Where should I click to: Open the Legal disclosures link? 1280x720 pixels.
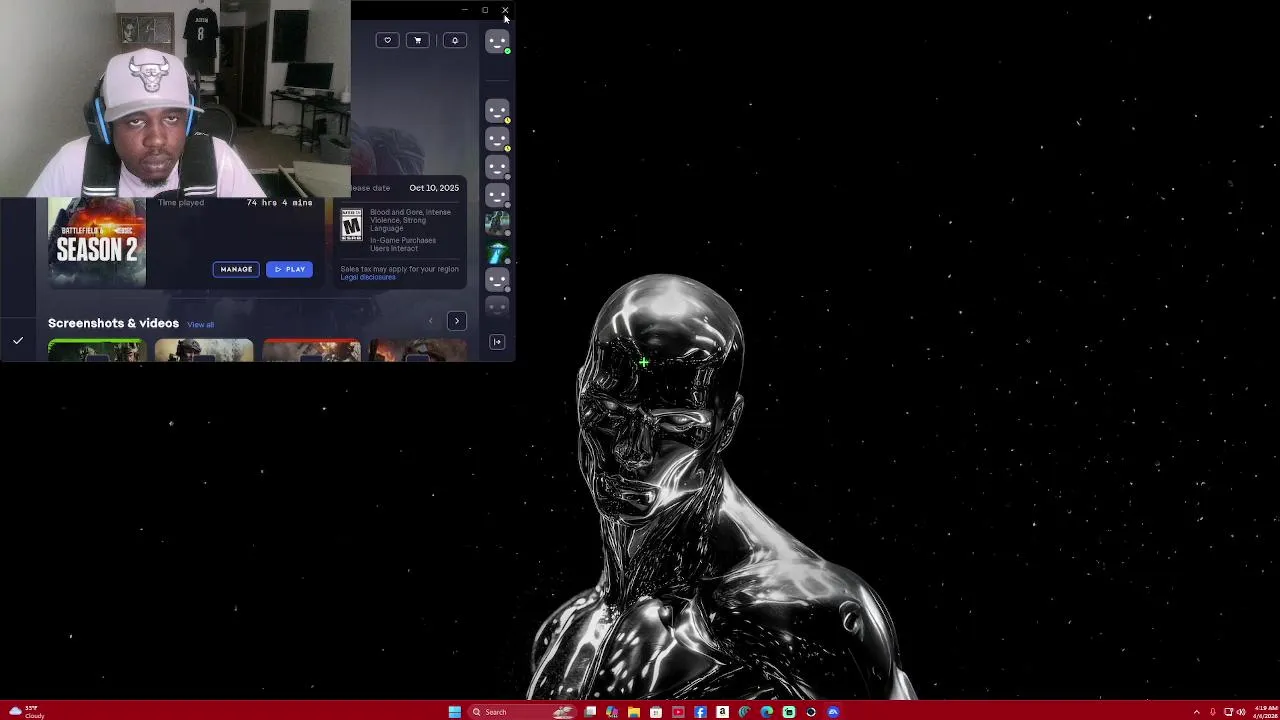(368, 277)
